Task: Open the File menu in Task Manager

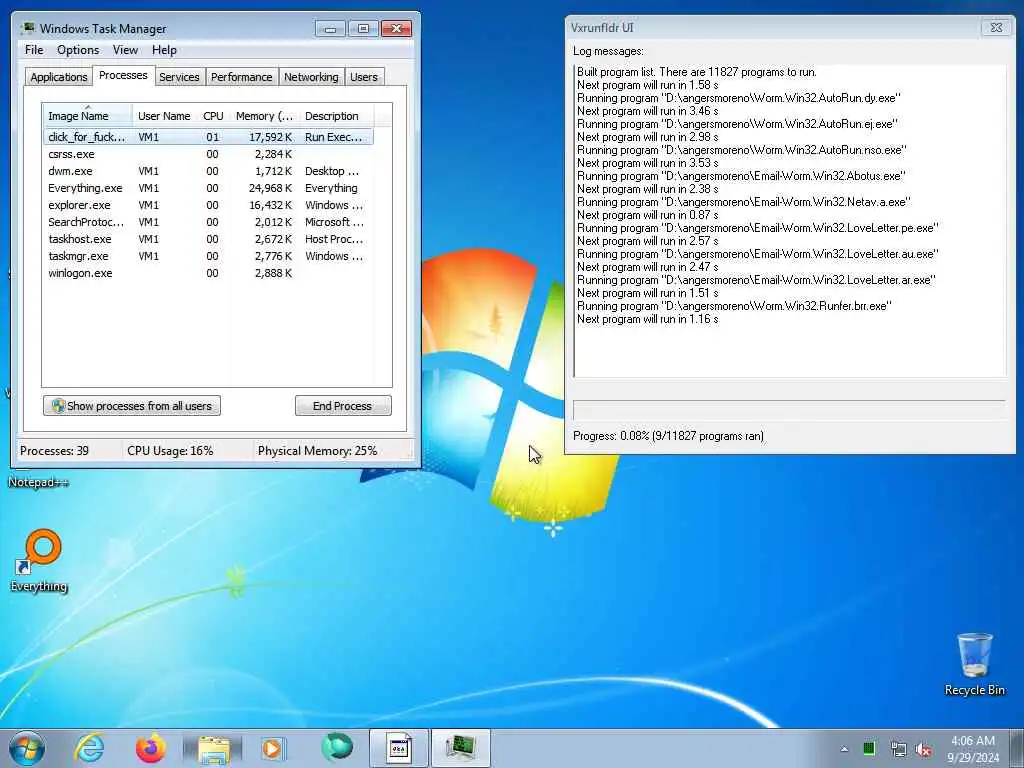Action: [34, 50]
